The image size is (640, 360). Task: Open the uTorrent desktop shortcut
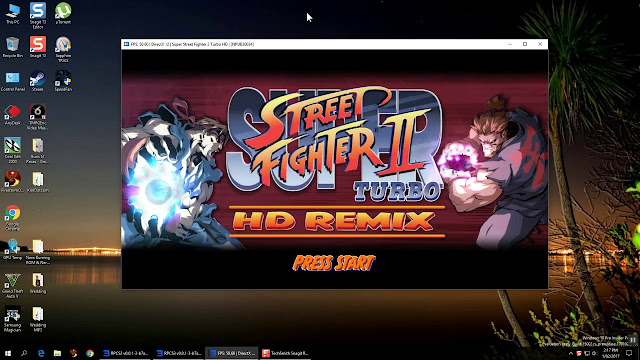coord(63,13)
